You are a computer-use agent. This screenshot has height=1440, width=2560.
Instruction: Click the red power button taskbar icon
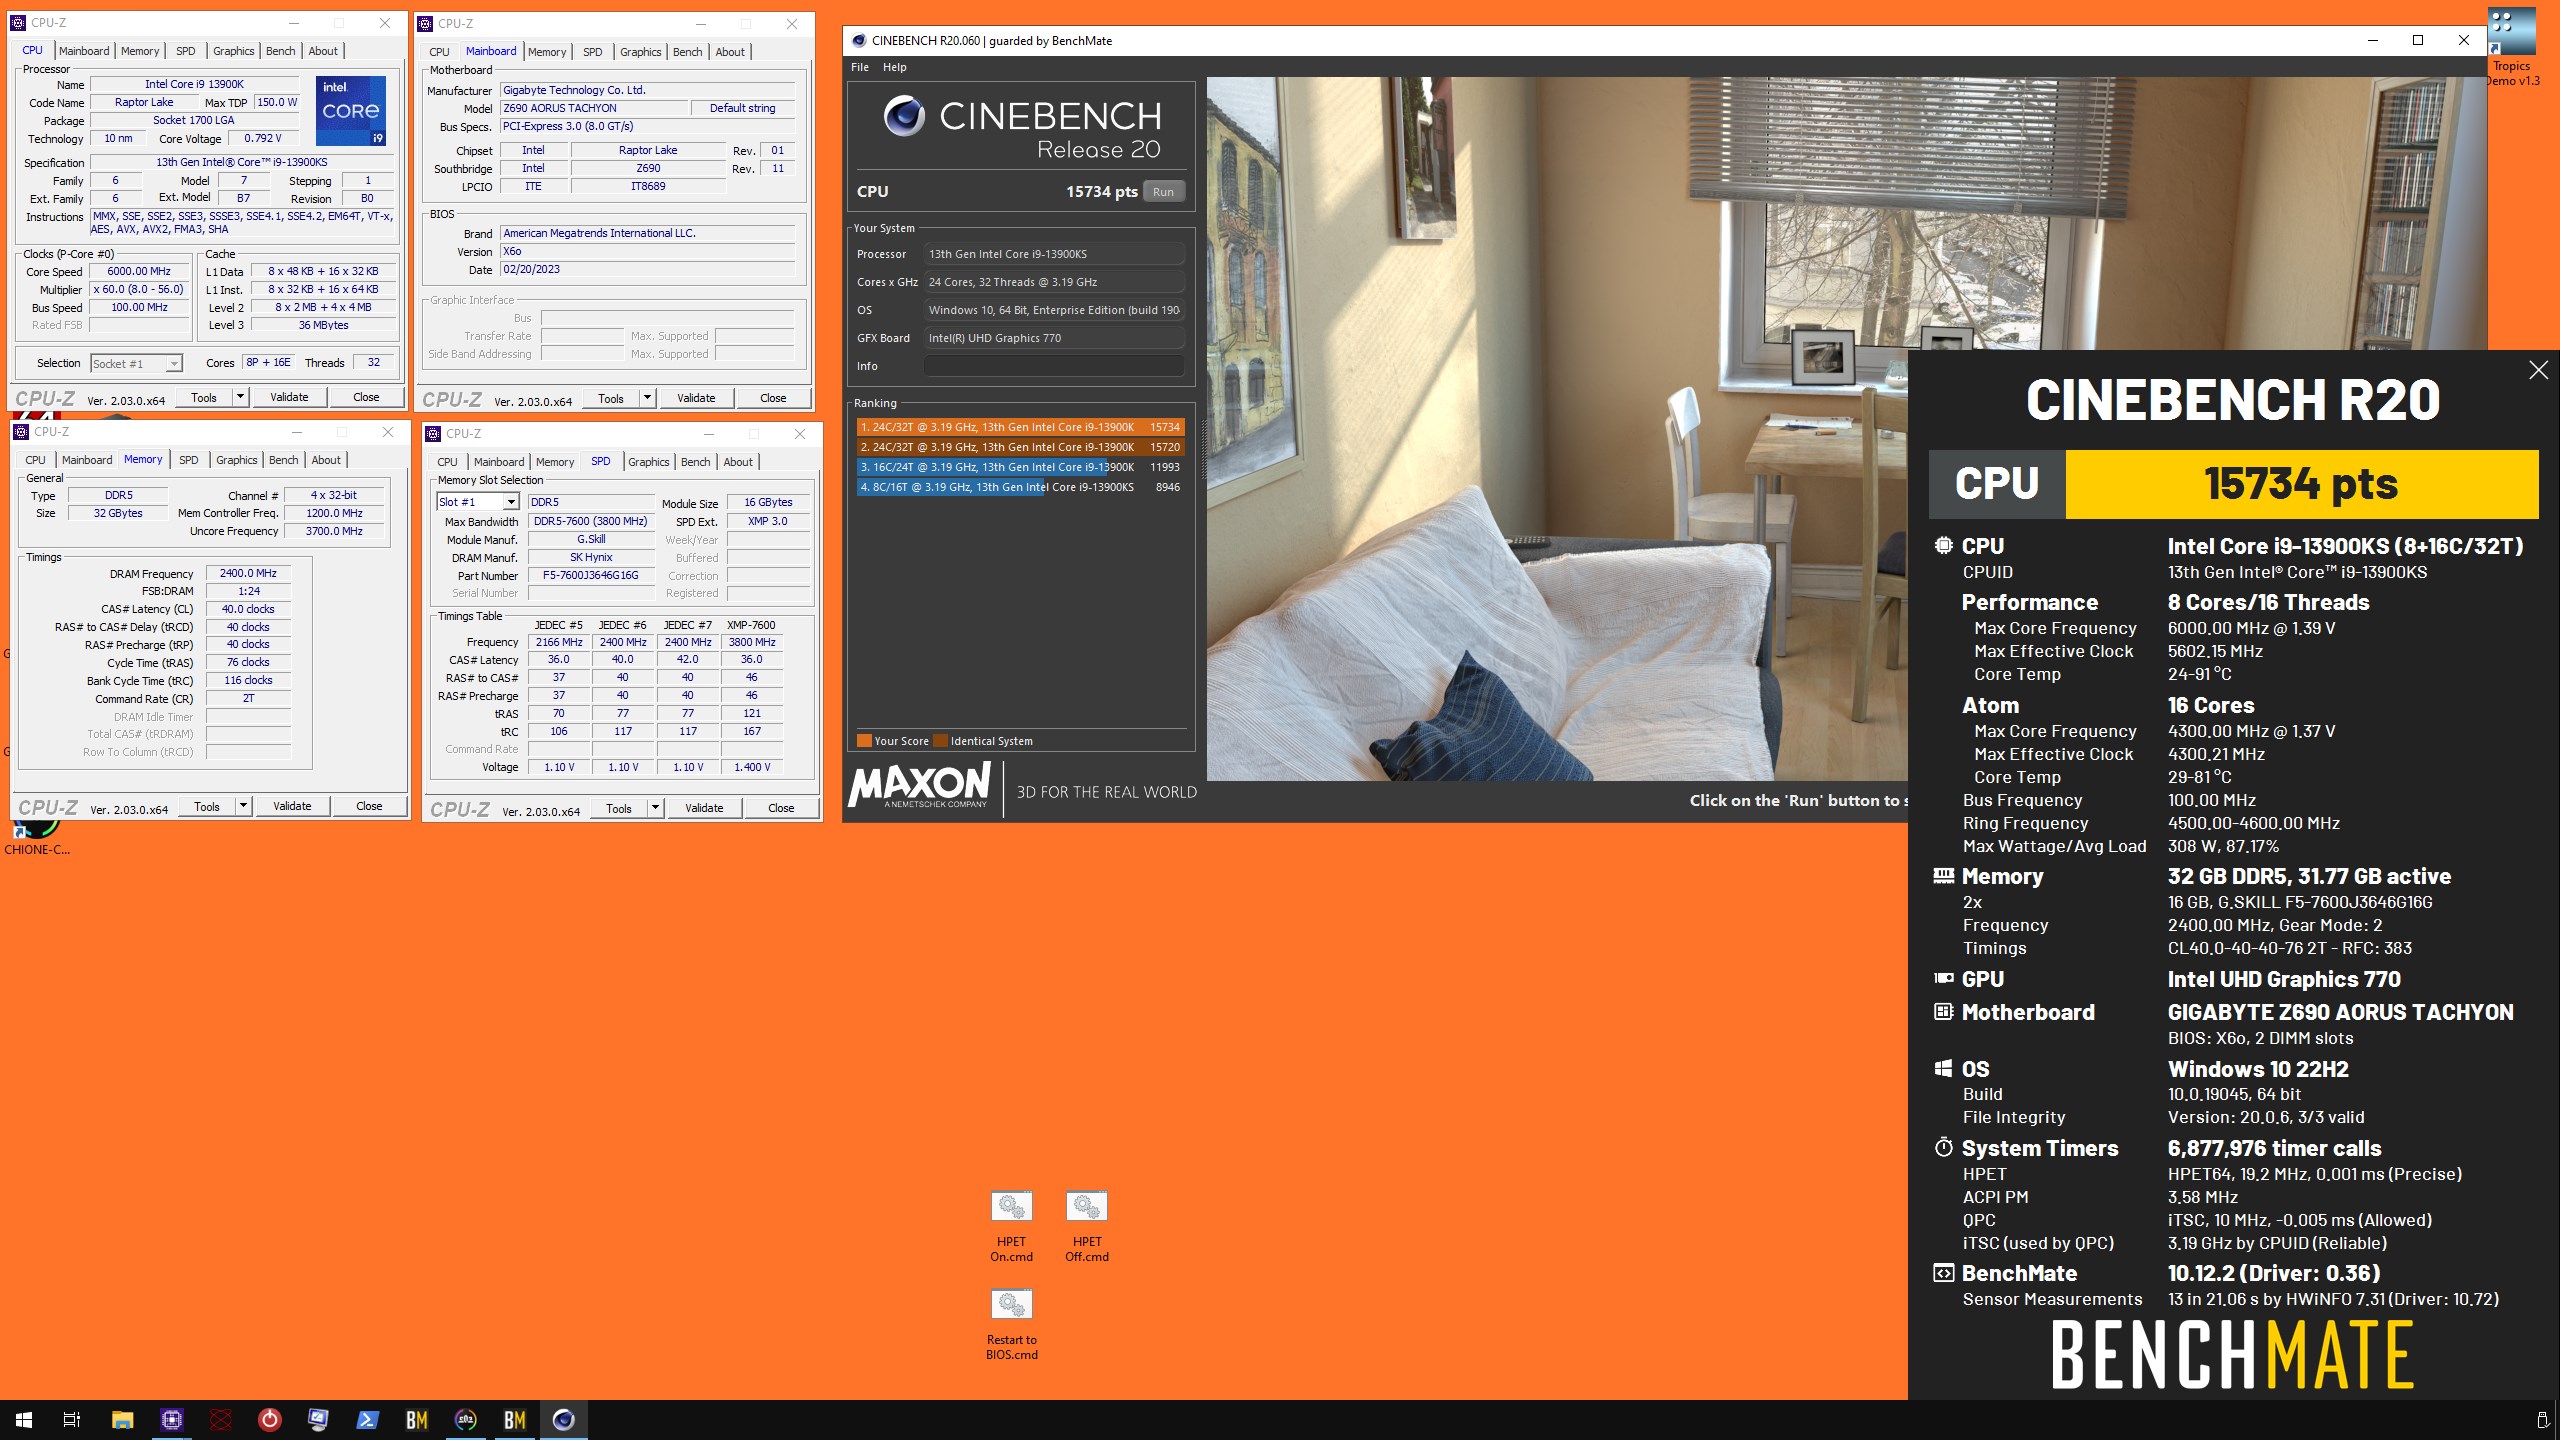270,1419
